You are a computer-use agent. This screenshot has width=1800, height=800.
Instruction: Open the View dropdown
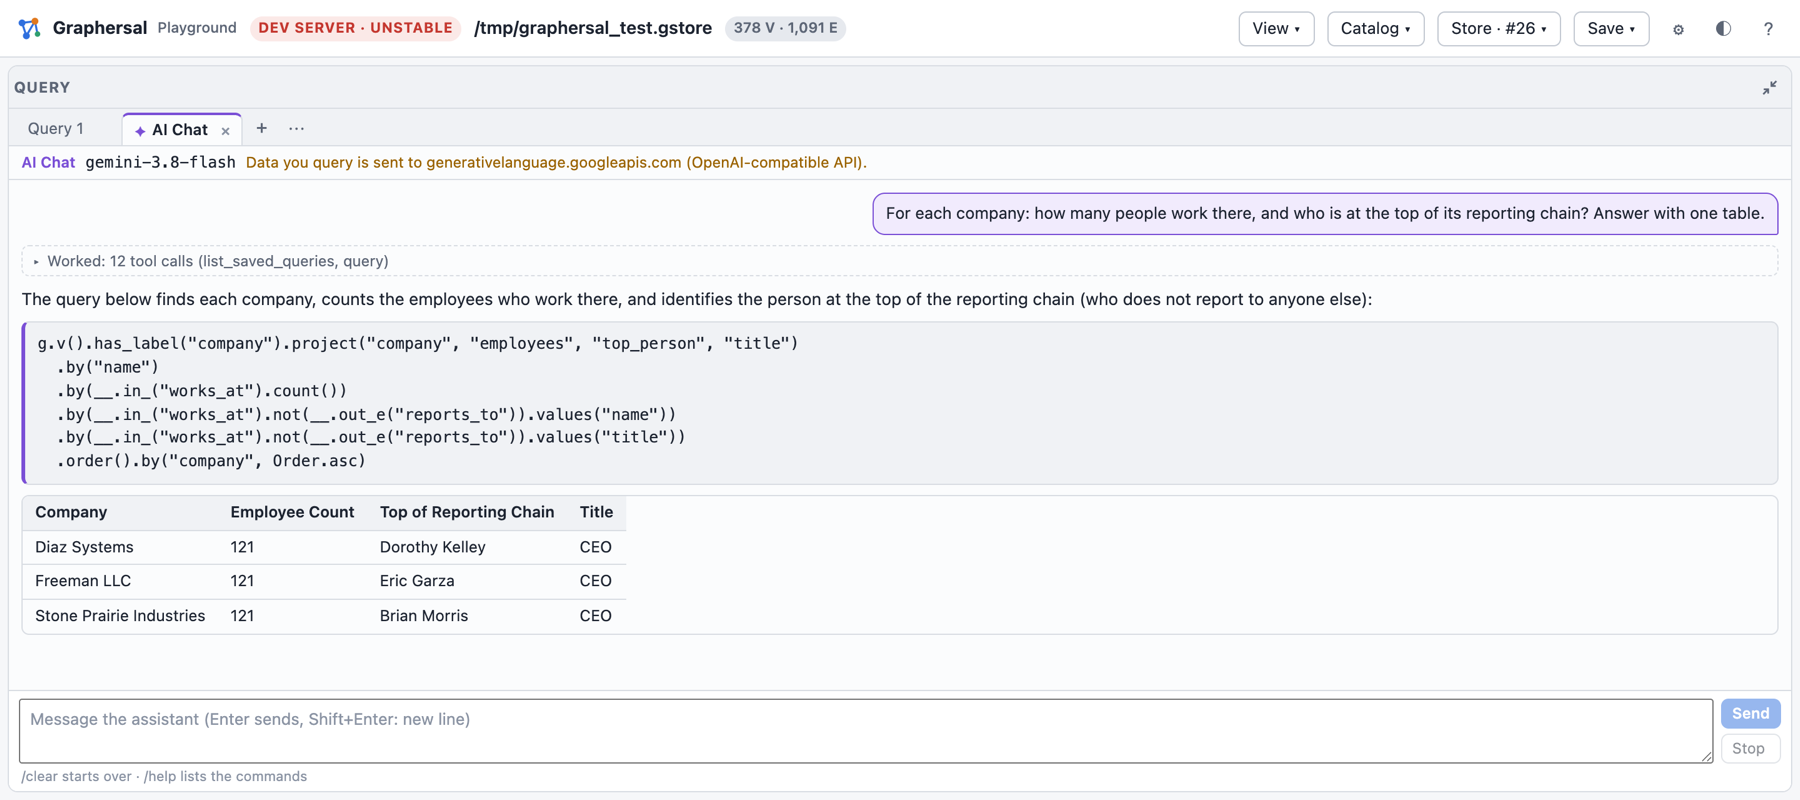pyautogui.click(x=1276, y=29)
